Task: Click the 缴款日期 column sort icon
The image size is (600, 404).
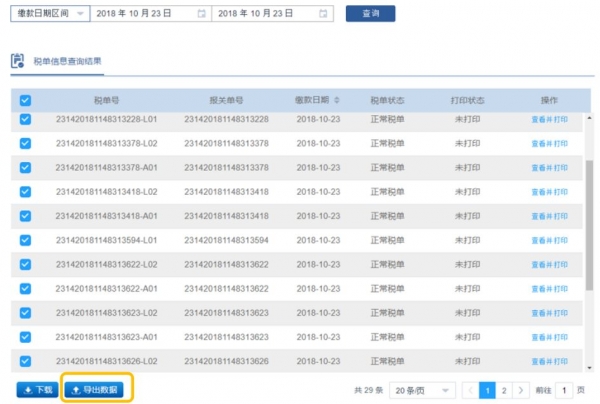Action: (336, 100)
